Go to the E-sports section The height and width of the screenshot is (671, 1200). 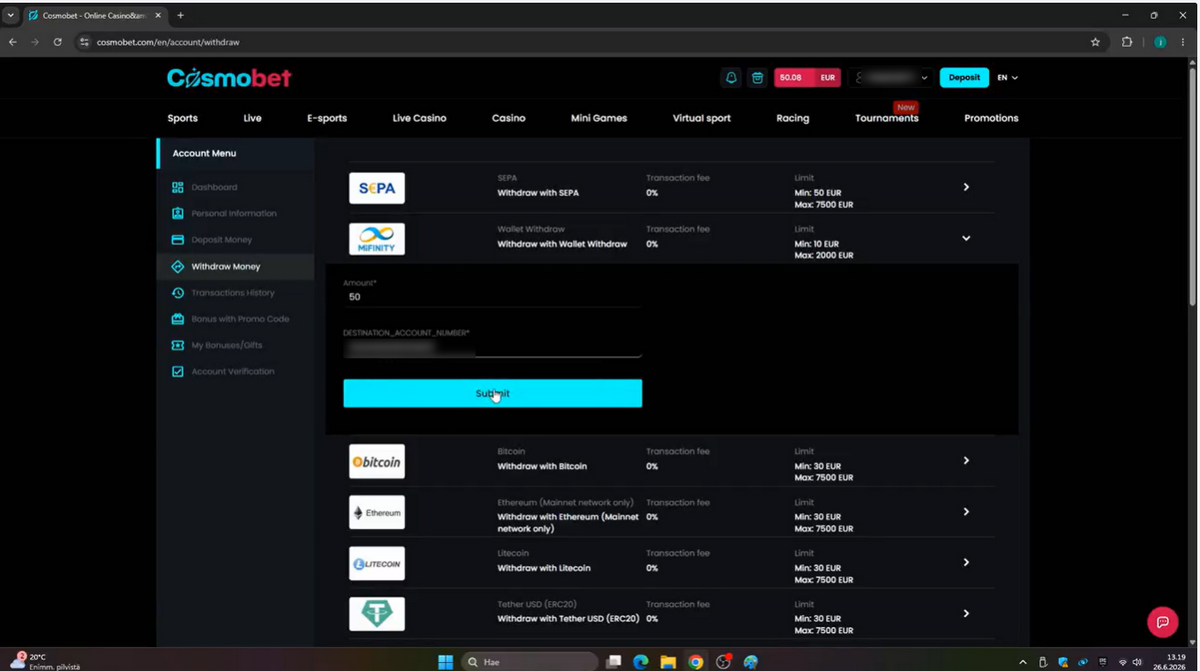click(x=327, y=118)
